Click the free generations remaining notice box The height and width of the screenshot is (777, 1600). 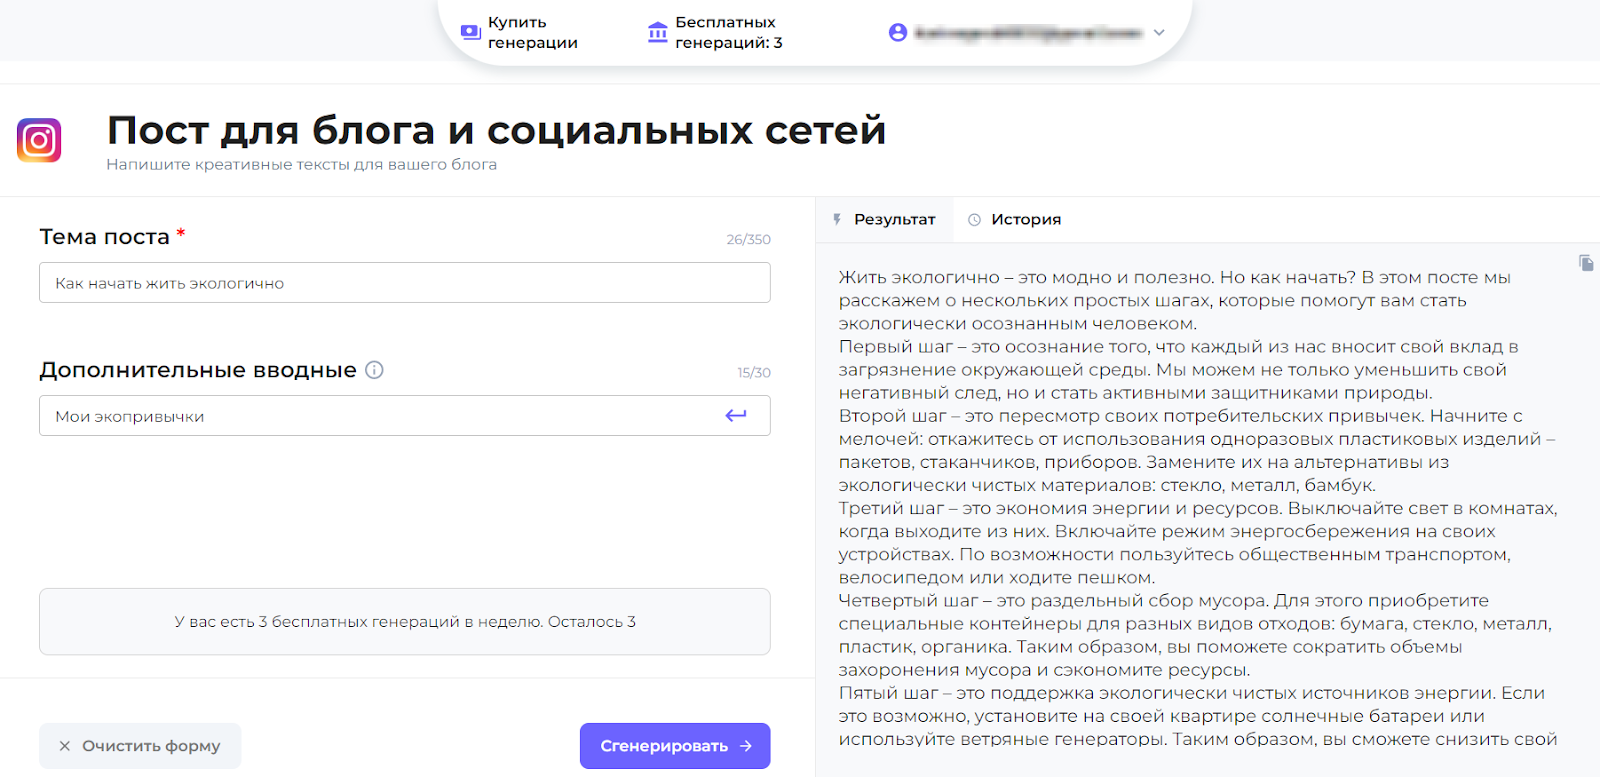click(405, 621)
